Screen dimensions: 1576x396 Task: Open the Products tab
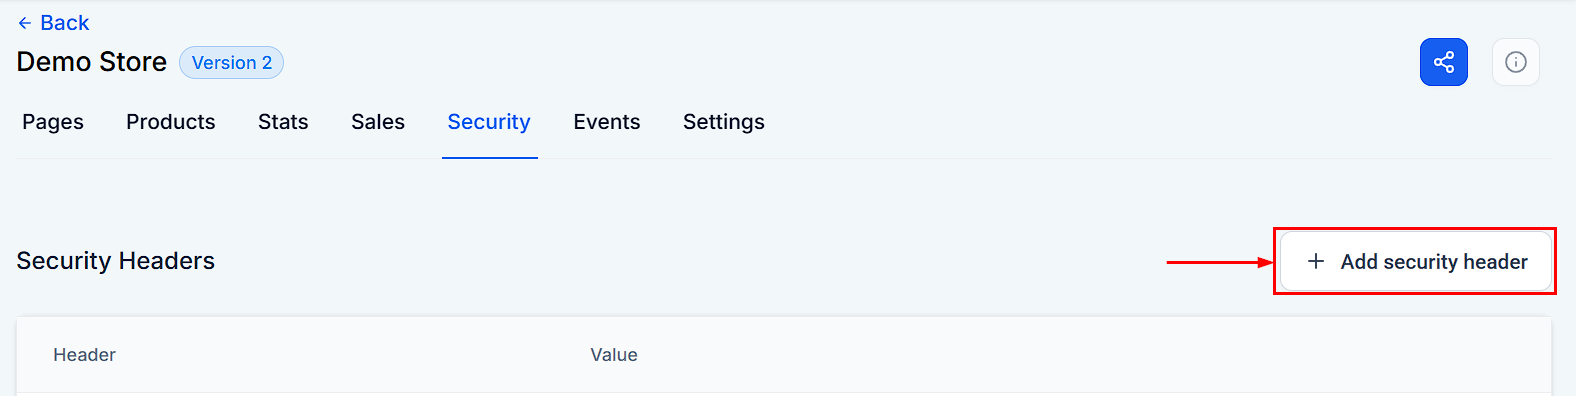(x=171, y=122)
